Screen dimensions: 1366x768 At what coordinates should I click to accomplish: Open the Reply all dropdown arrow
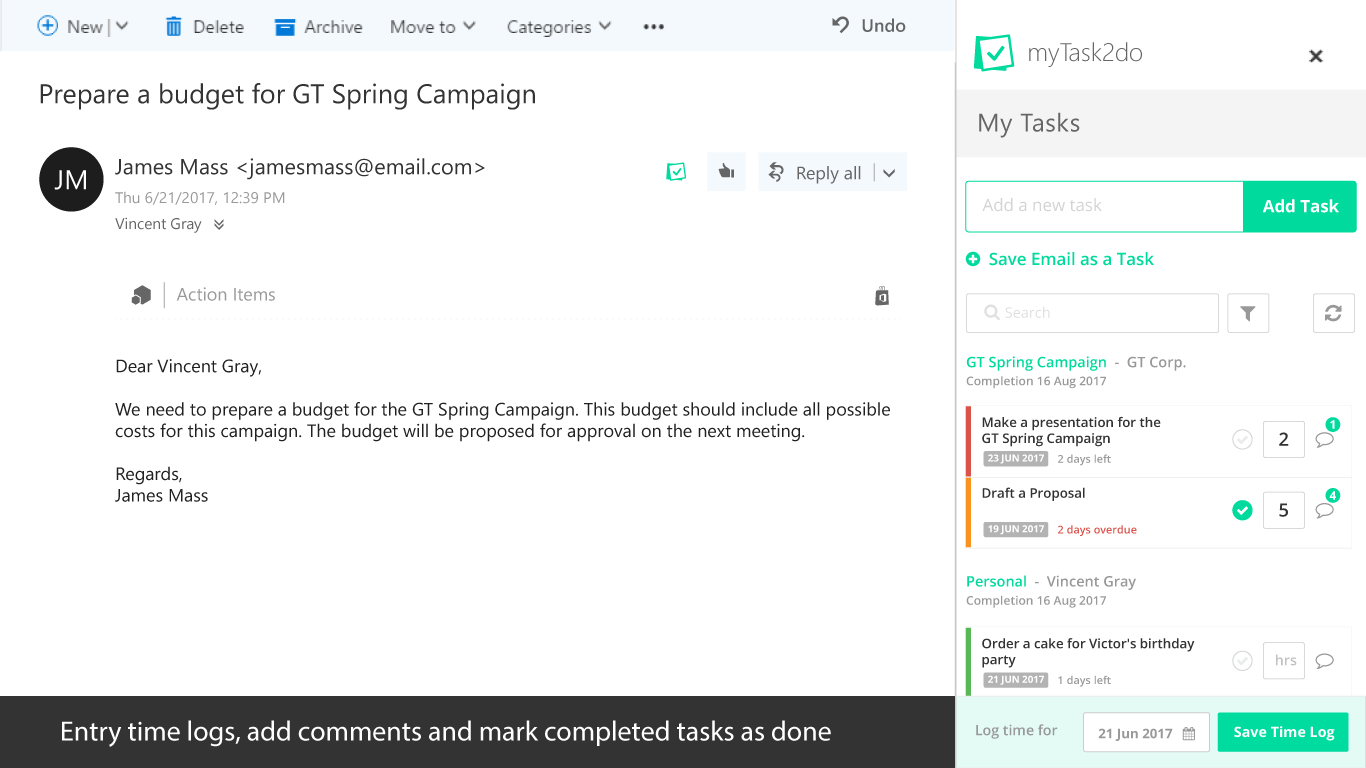pyautogui.click(x=889, y=173)
